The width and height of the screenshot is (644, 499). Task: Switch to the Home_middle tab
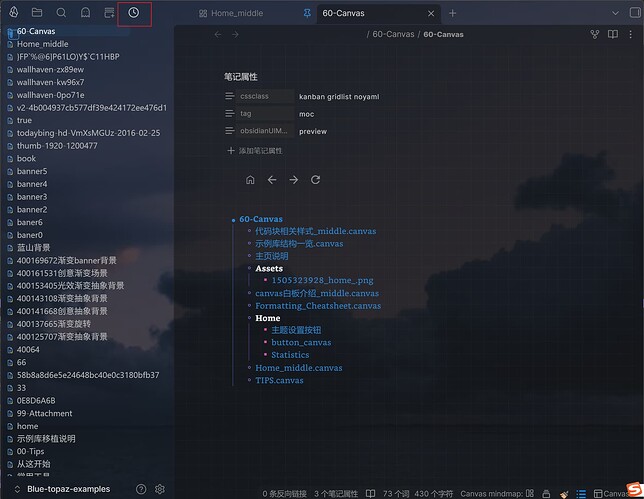pos(237,14)
